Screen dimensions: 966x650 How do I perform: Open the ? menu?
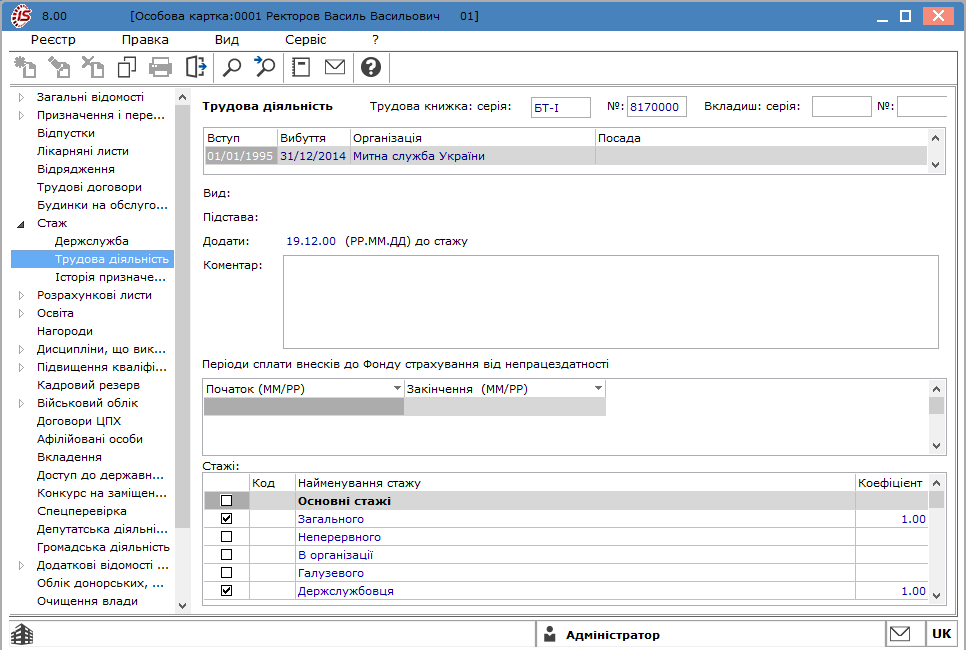coord(375,39)
